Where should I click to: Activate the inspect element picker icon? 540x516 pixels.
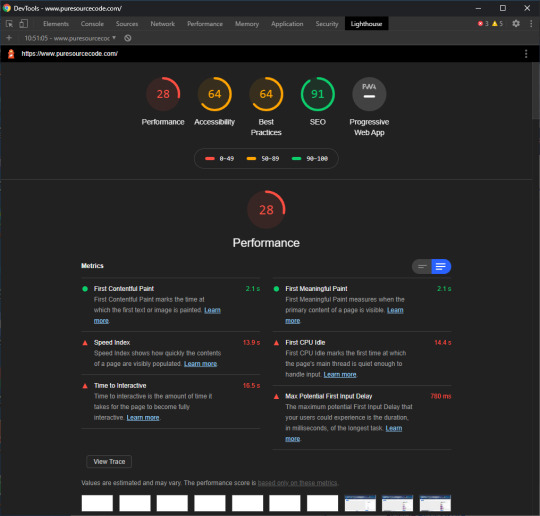point(10,24)
